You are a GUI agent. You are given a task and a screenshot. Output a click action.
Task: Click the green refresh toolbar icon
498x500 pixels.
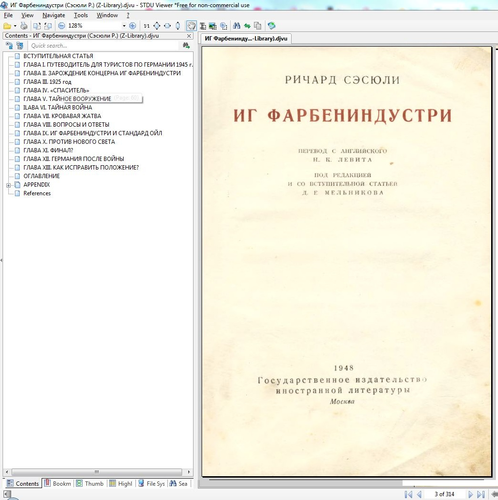tap(272, 26)
